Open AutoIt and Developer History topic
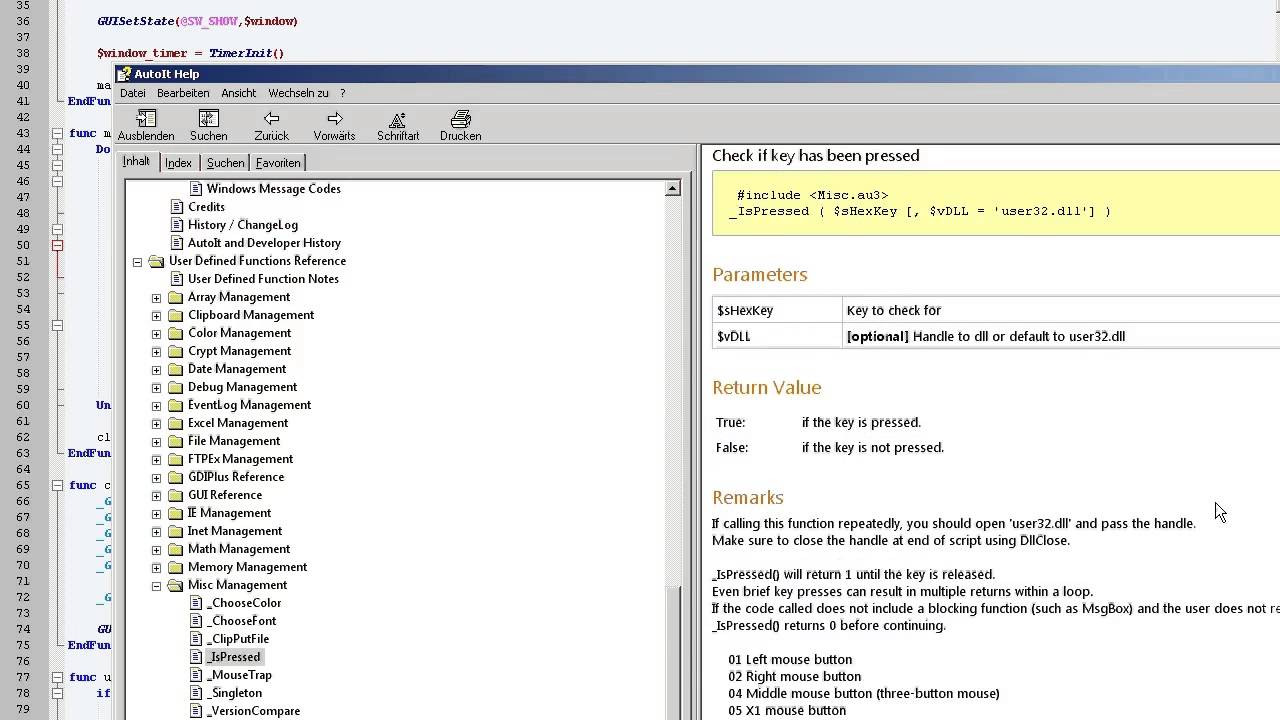Viewport: 1280px width, 720px height. 264,243
